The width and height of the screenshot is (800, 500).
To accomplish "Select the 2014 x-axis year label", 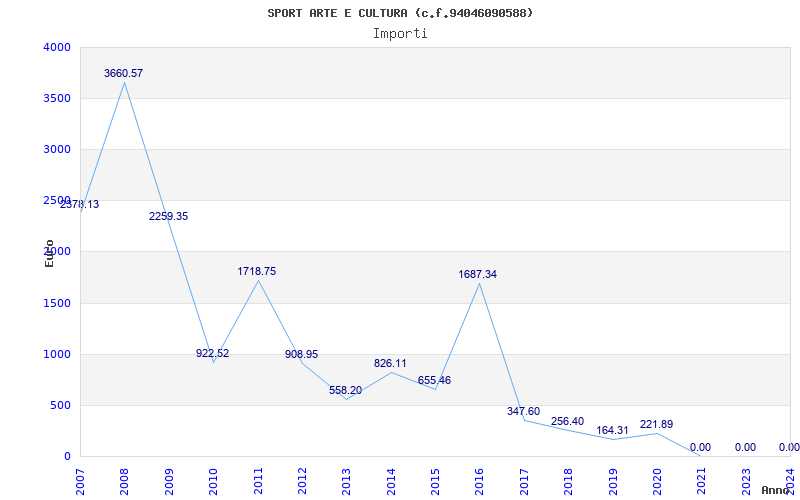I will [391, 481].
